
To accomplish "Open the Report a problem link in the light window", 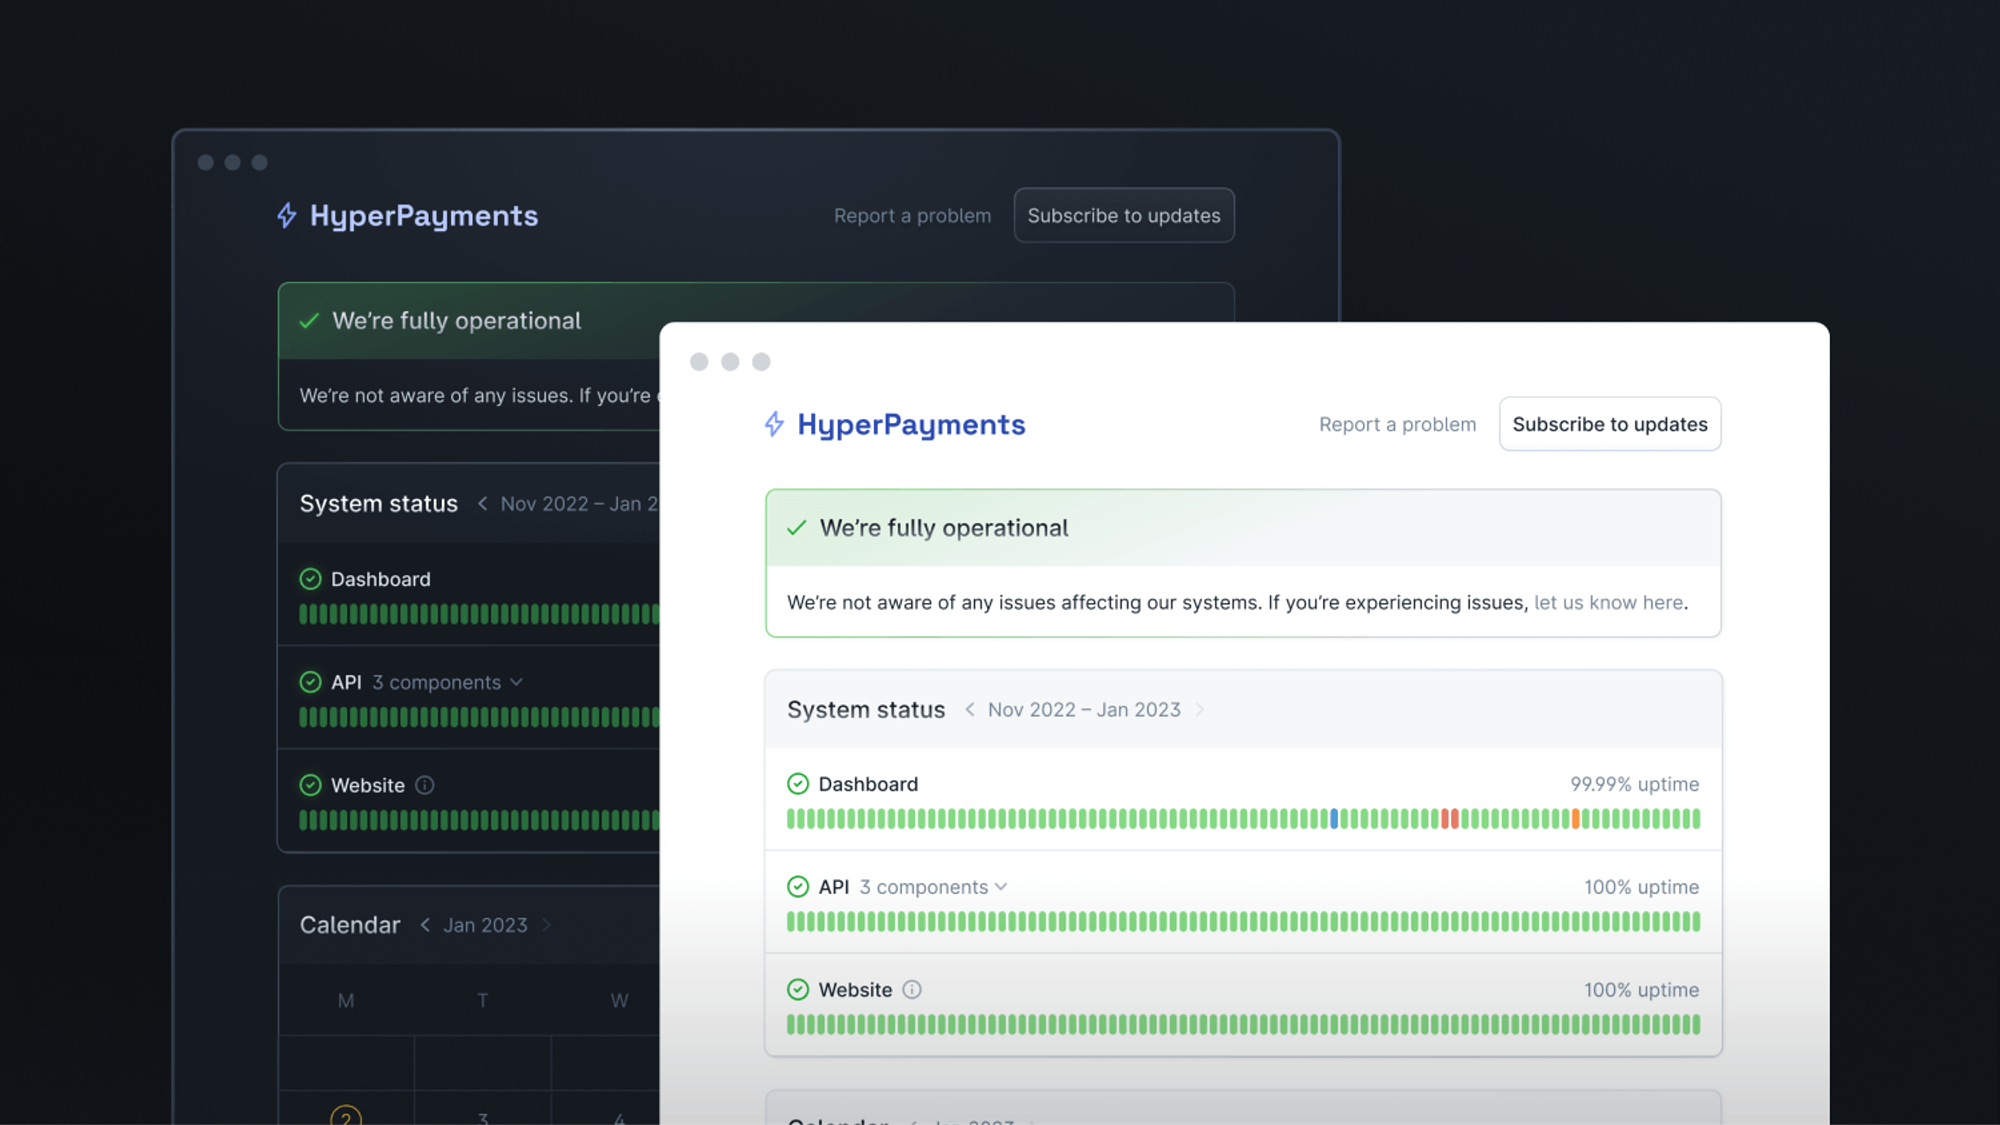I will [x=1396, y=424].
